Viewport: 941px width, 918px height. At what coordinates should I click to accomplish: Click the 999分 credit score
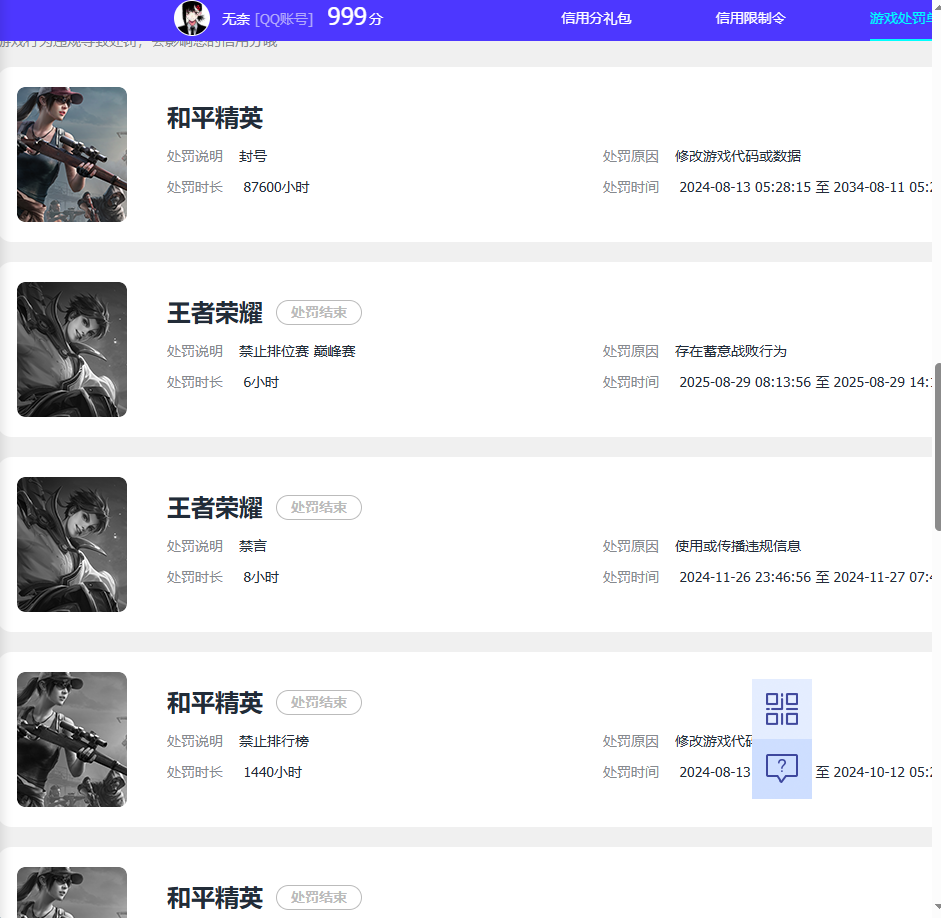(355, 17)
